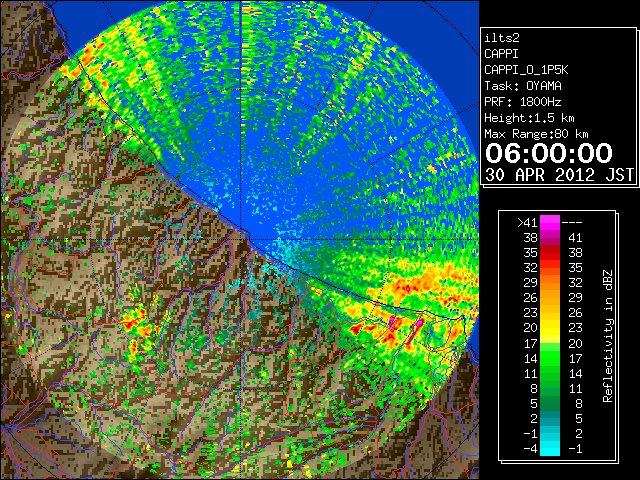Click the "Max Range:80 km" line
640x480 pixels.
pyautogui.click(x=536, y=134)
